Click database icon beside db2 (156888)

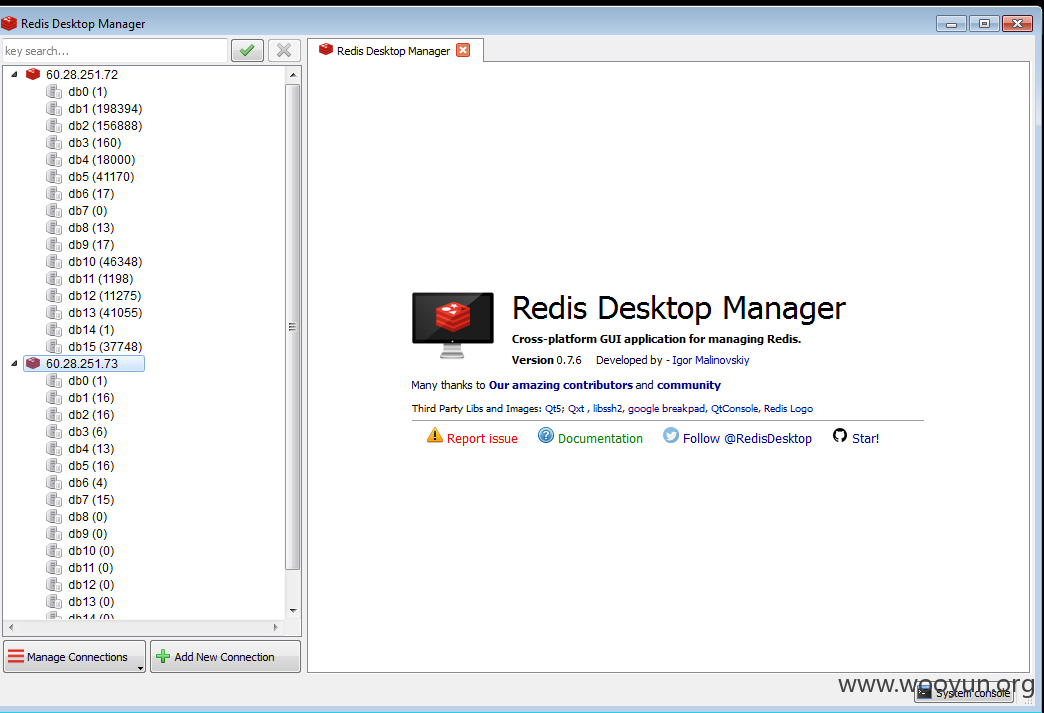(x=54, y=125)
